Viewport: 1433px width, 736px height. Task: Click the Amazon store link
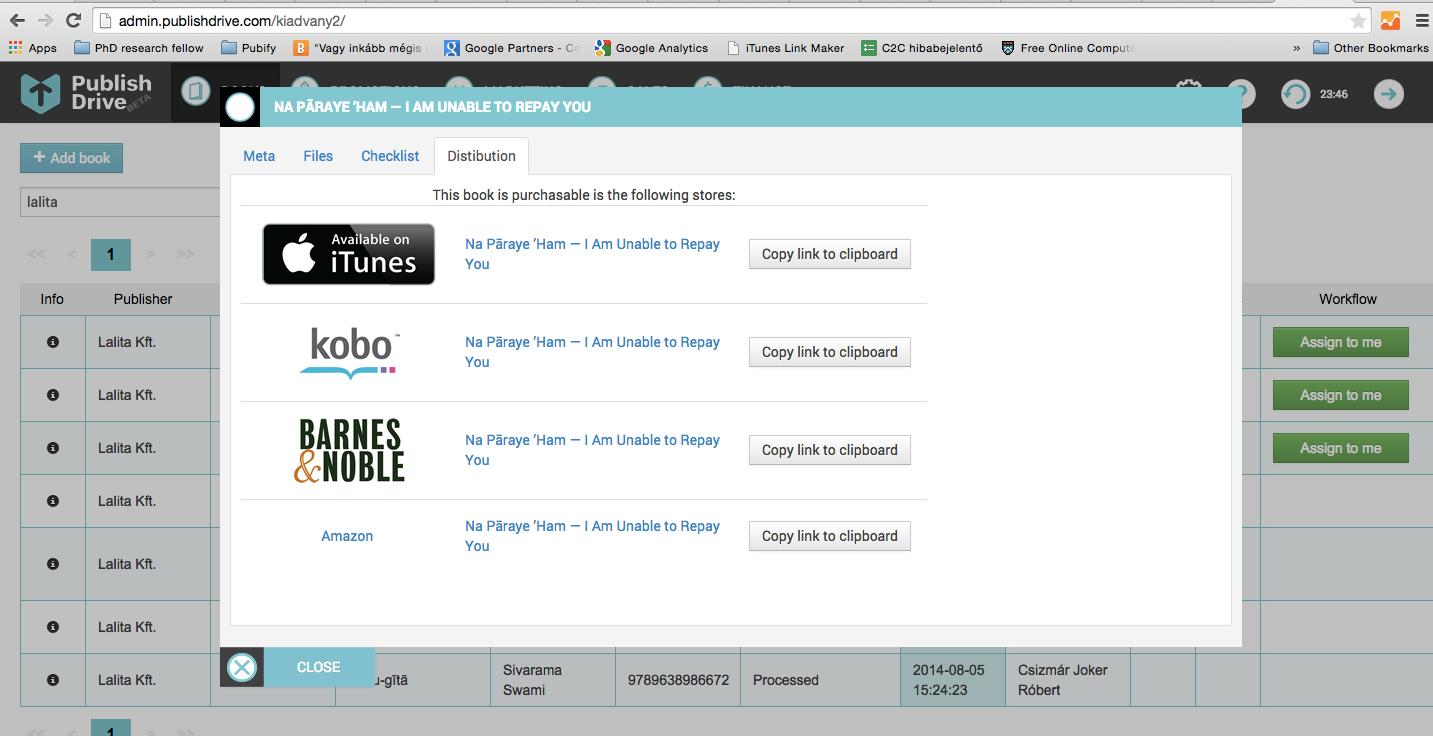[x=347, y=536]
